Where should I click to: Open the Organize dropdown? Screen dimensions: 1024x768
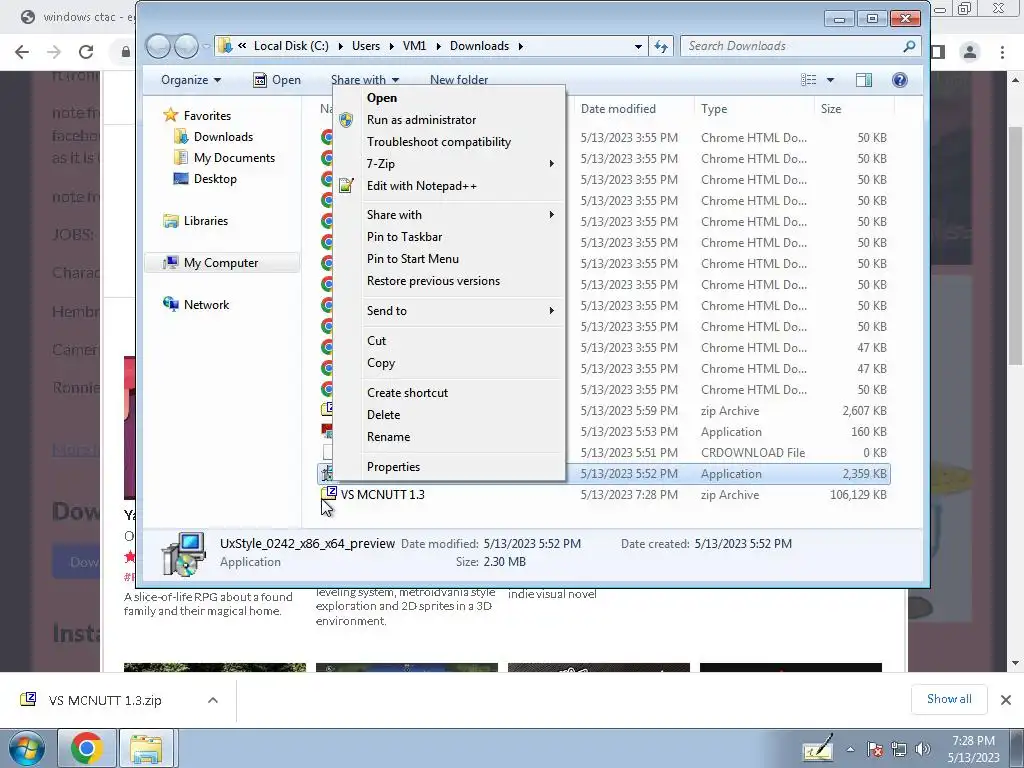pyautogui.click(x=191, y=80)
